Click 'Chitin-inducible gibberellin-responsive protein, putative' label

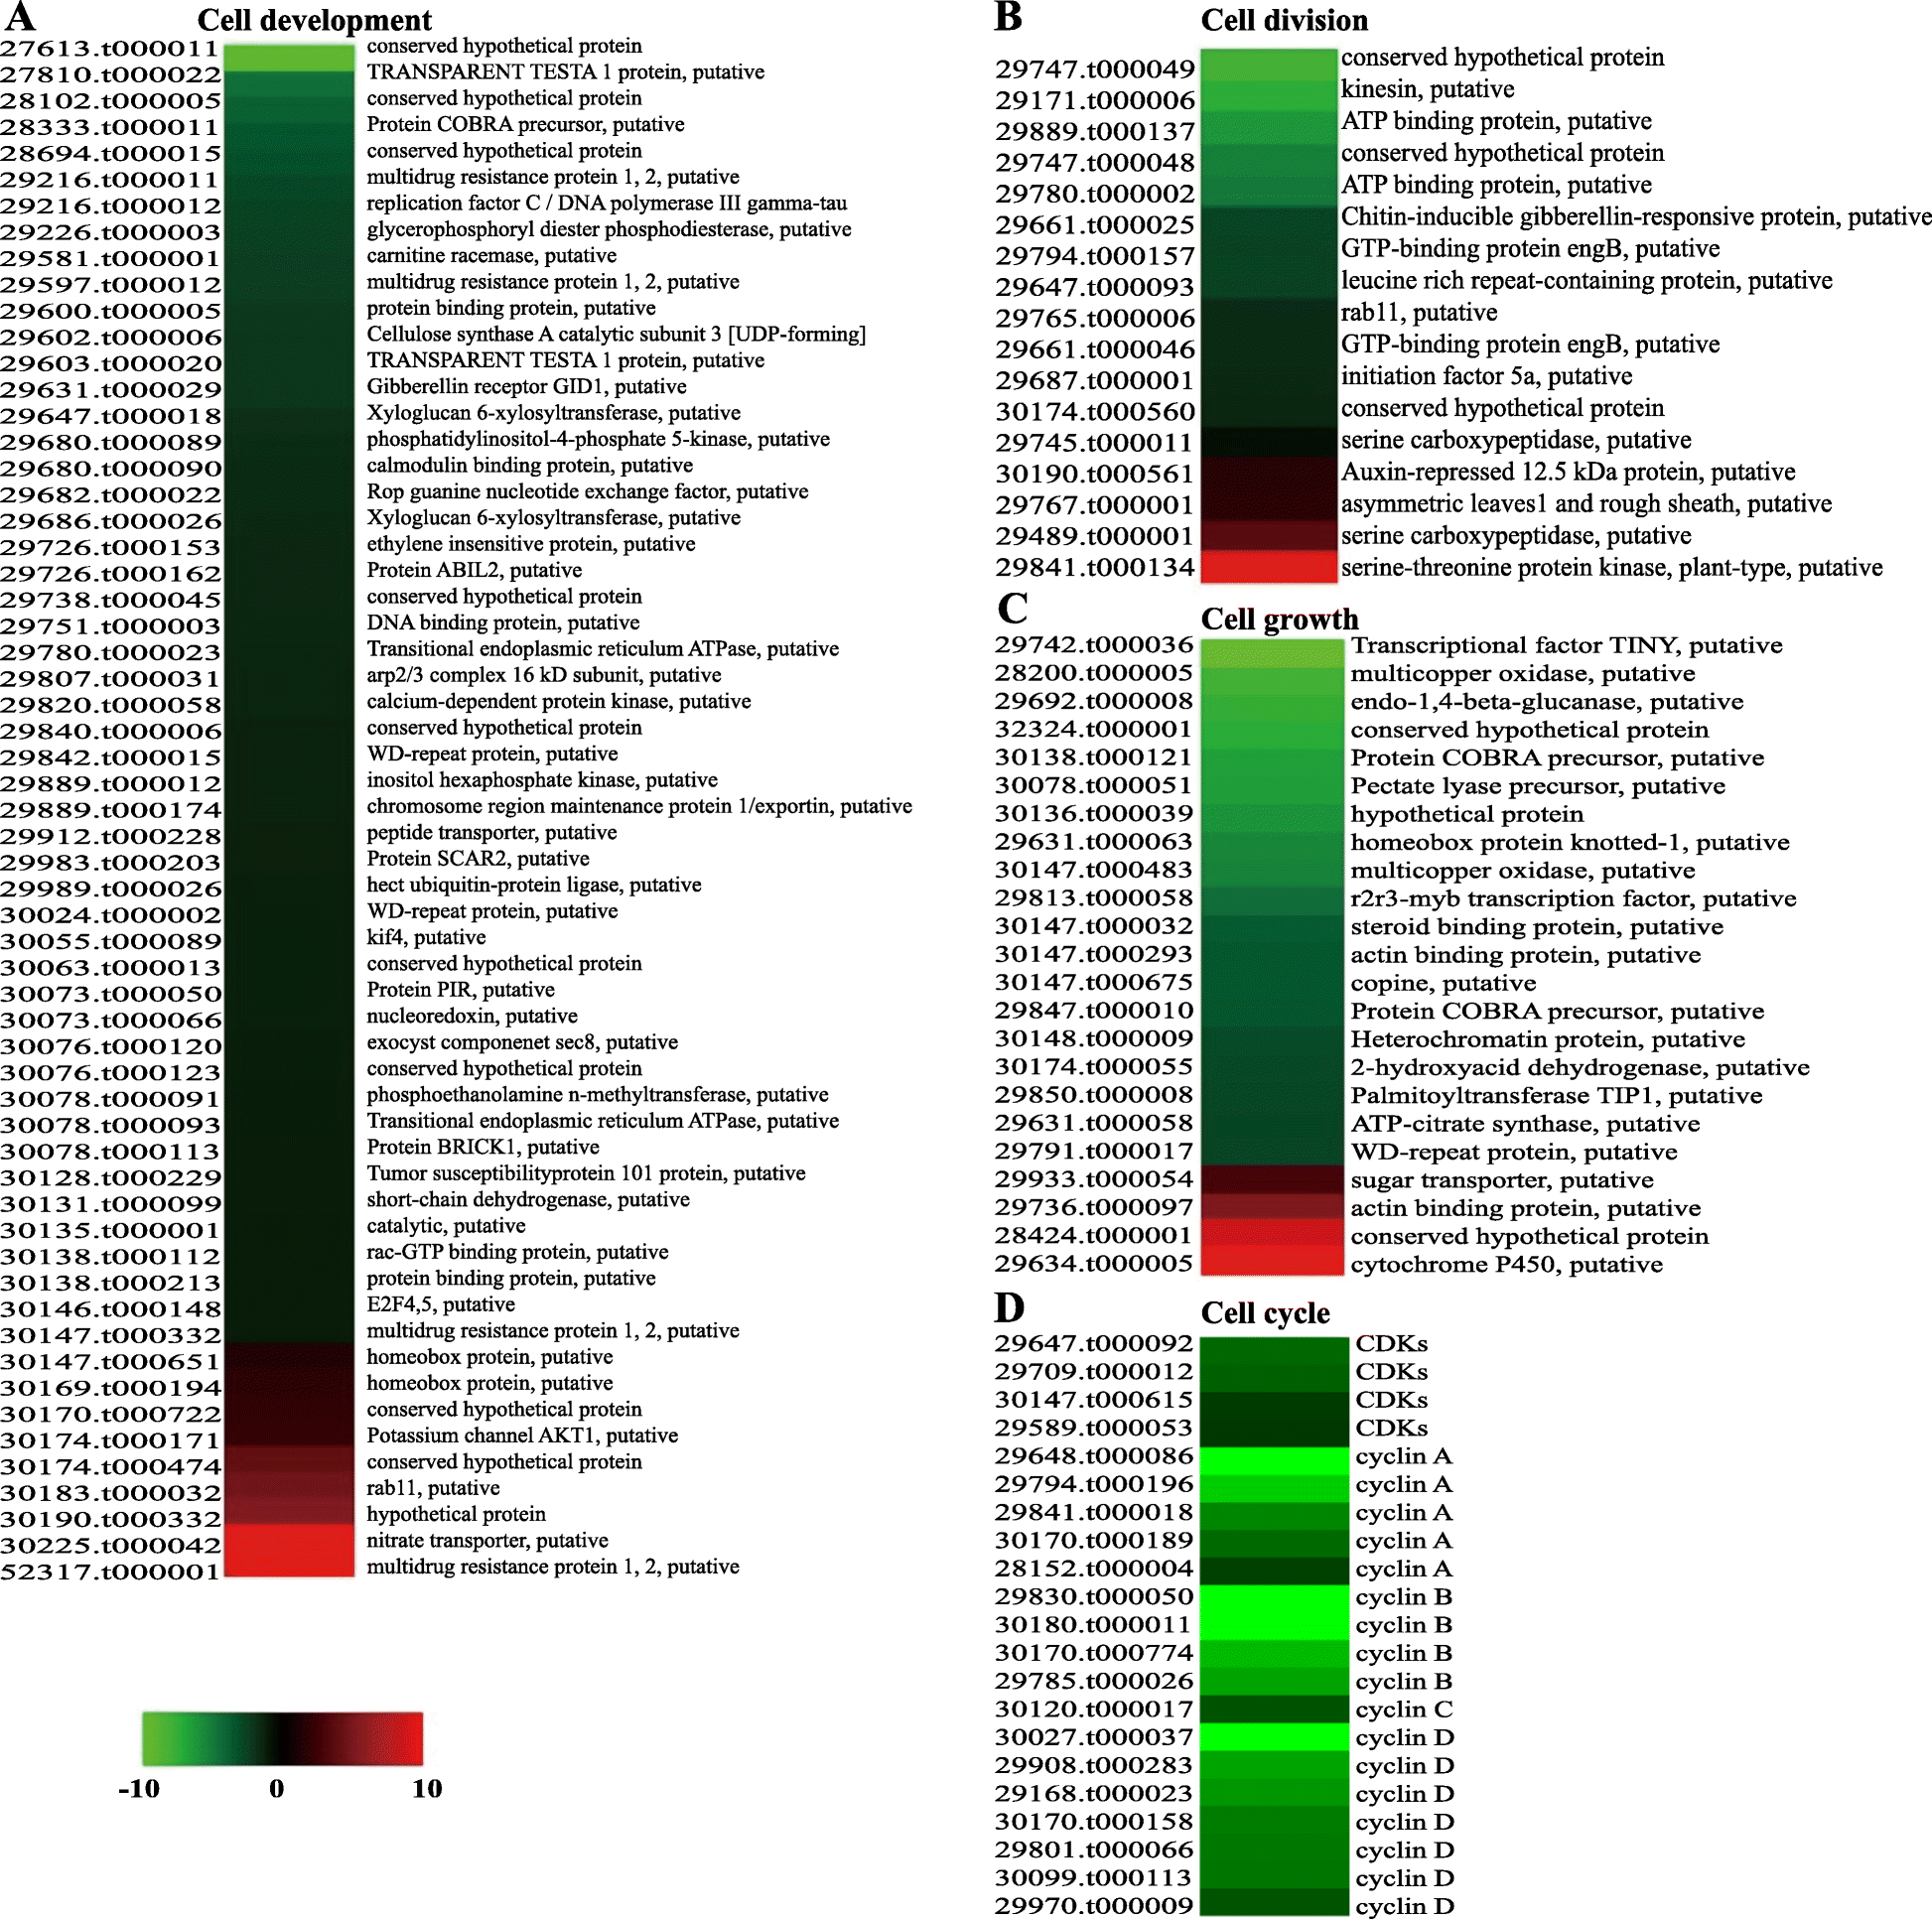(1636, 217)
